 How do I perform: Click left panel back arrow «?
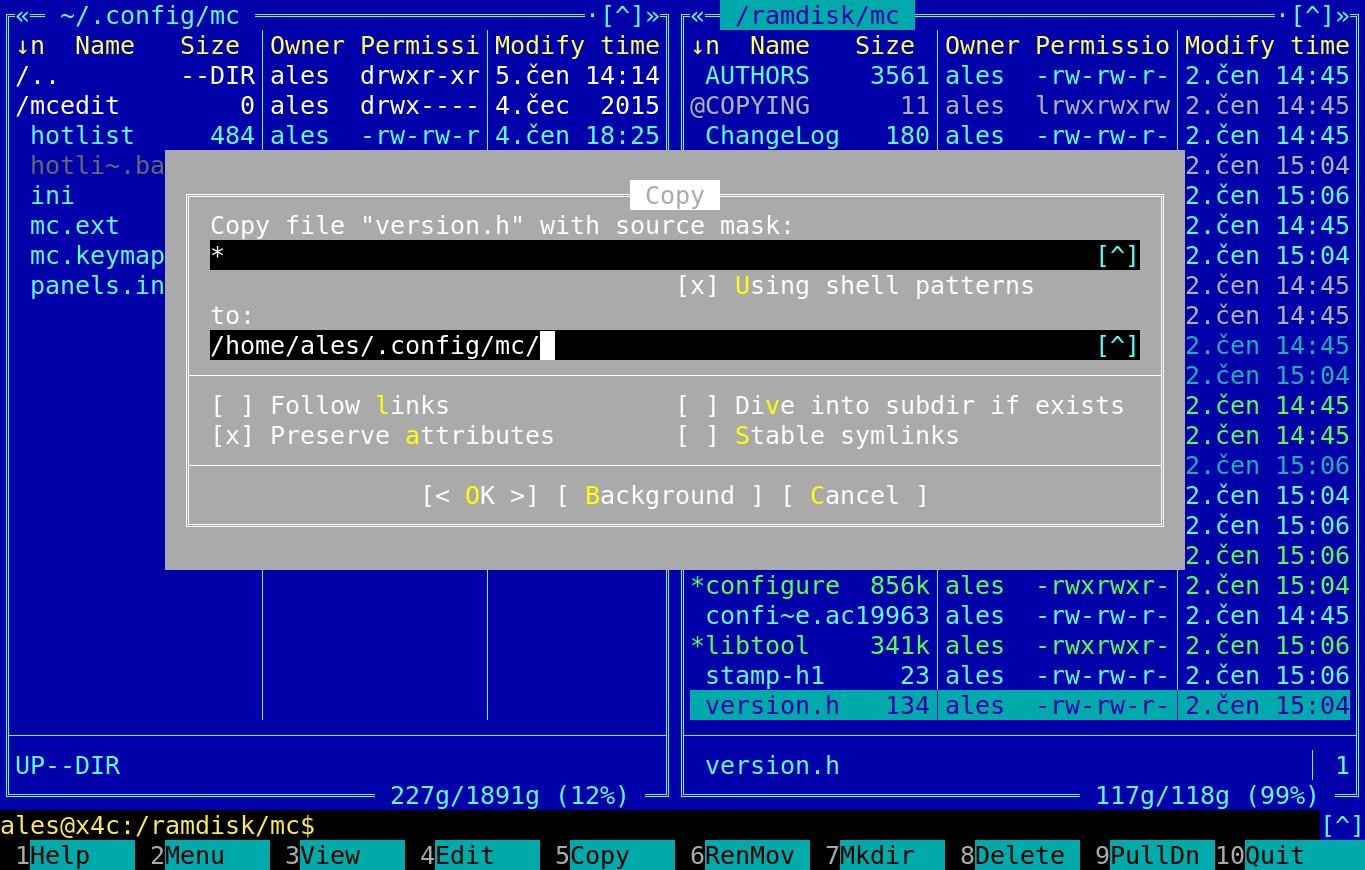pyautogui.click(x=23, y=16)
